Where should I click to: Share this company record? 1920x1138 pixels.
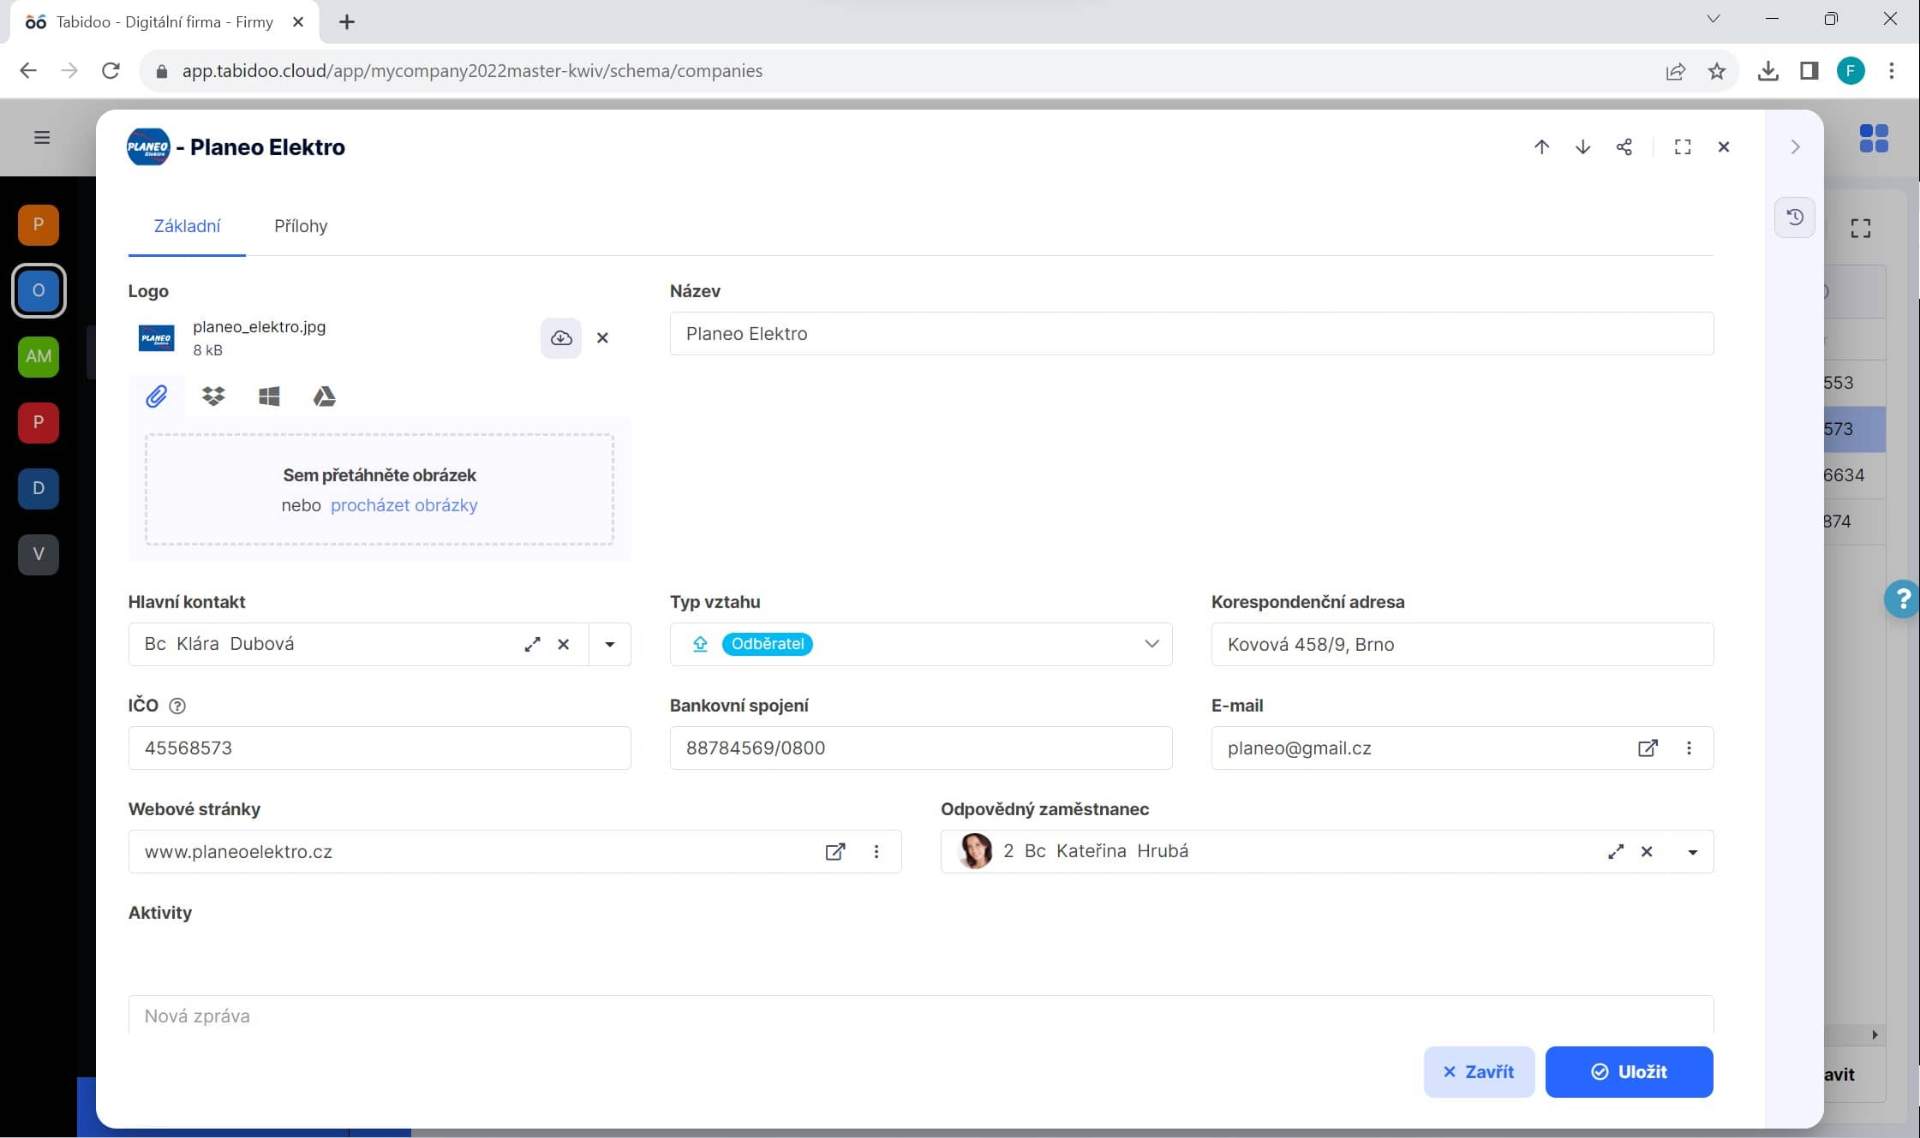[1623, 146]
